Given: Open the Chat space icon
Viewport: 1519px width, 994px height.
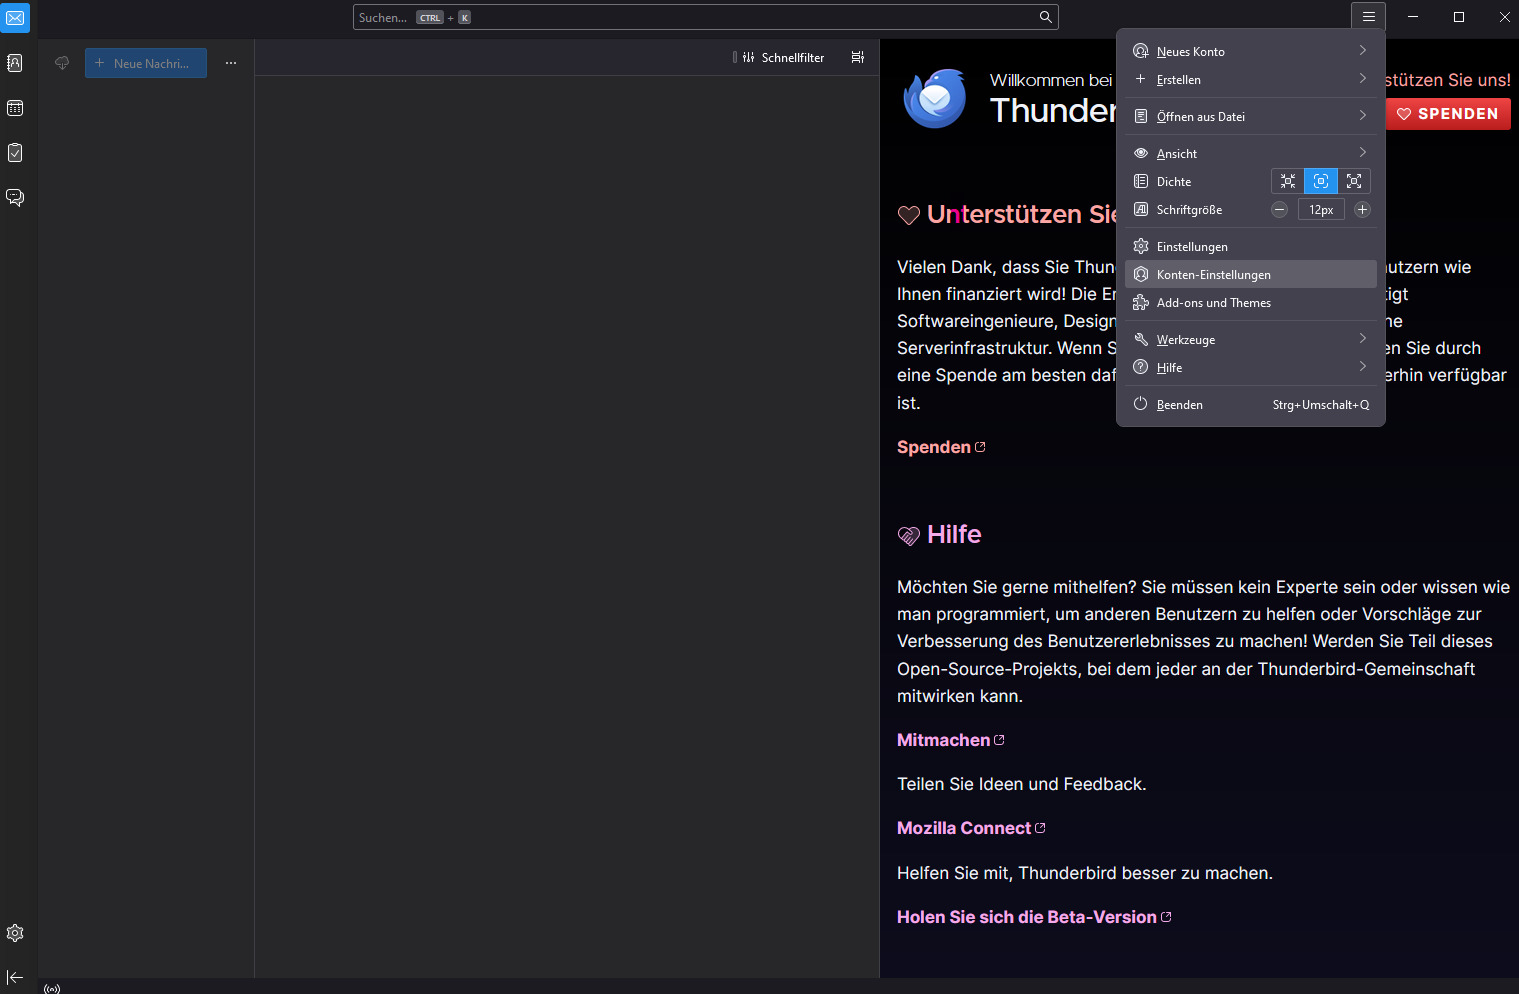Looking at the screenshot, I should click(x=15, y=197).
